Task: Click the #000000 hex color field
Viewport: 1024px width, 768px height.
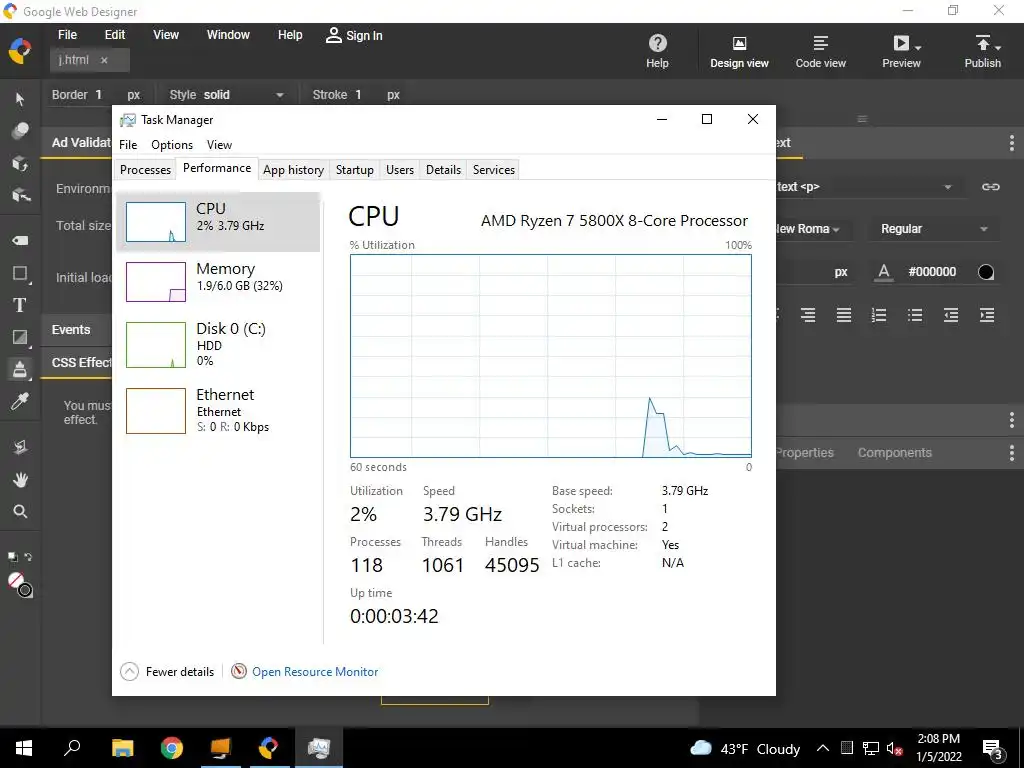Action: coord(932,272)
